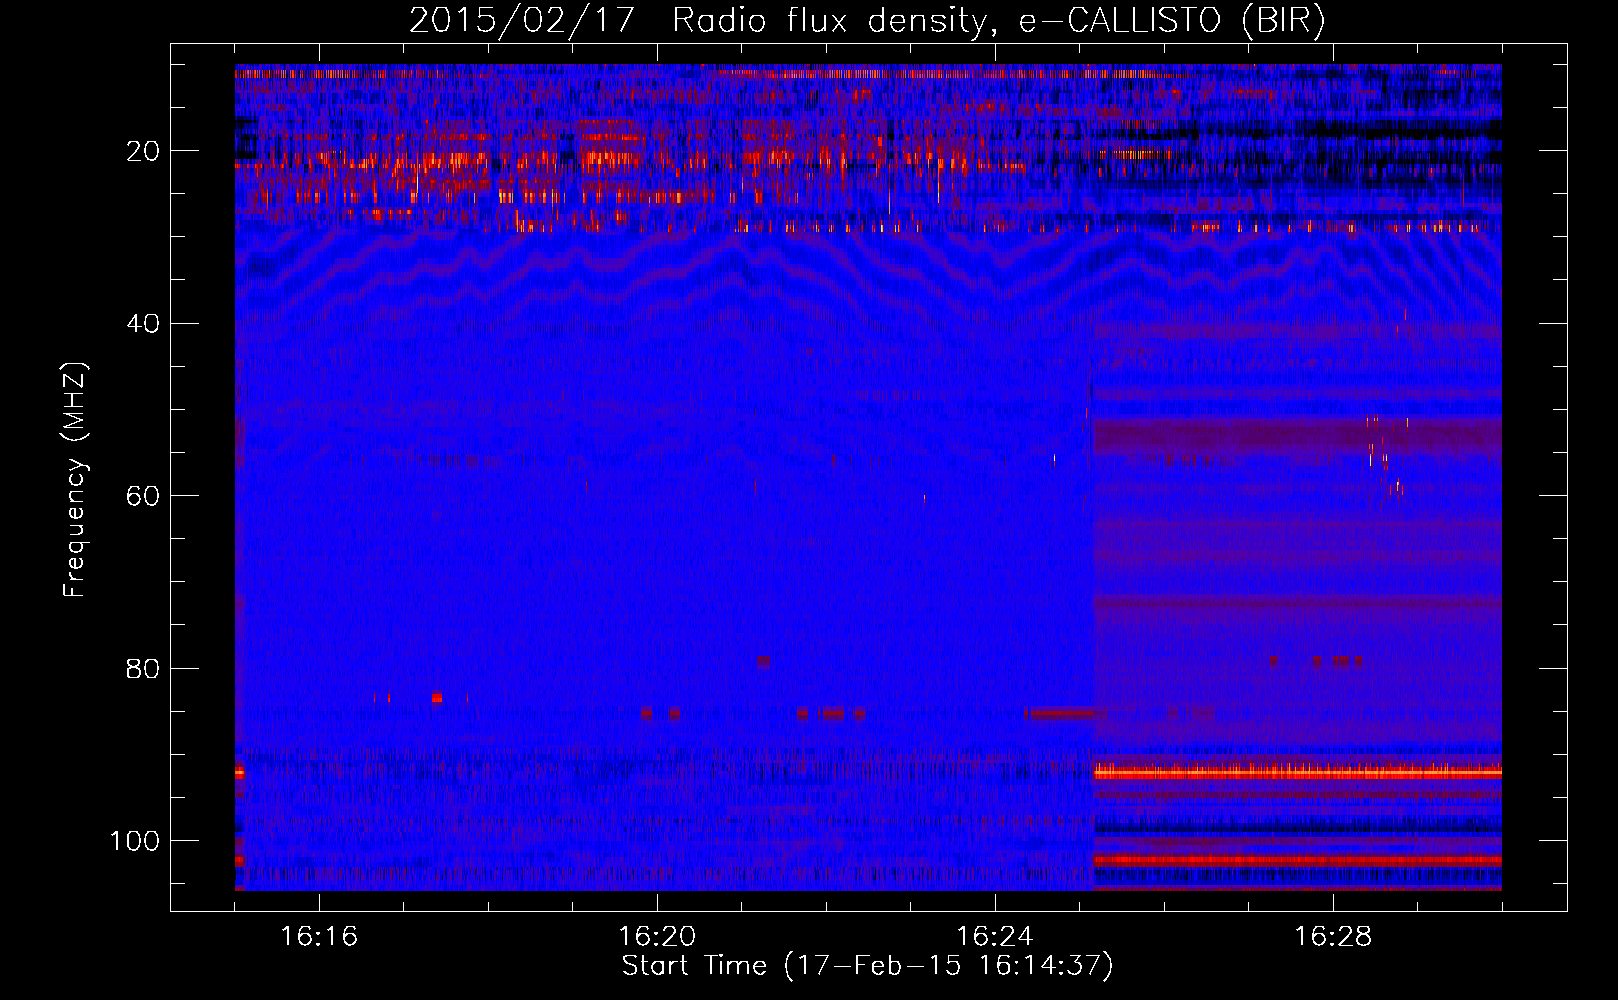Click the 16:24 time tick label
This screenshot has height=1000, width=1618.
995,937
